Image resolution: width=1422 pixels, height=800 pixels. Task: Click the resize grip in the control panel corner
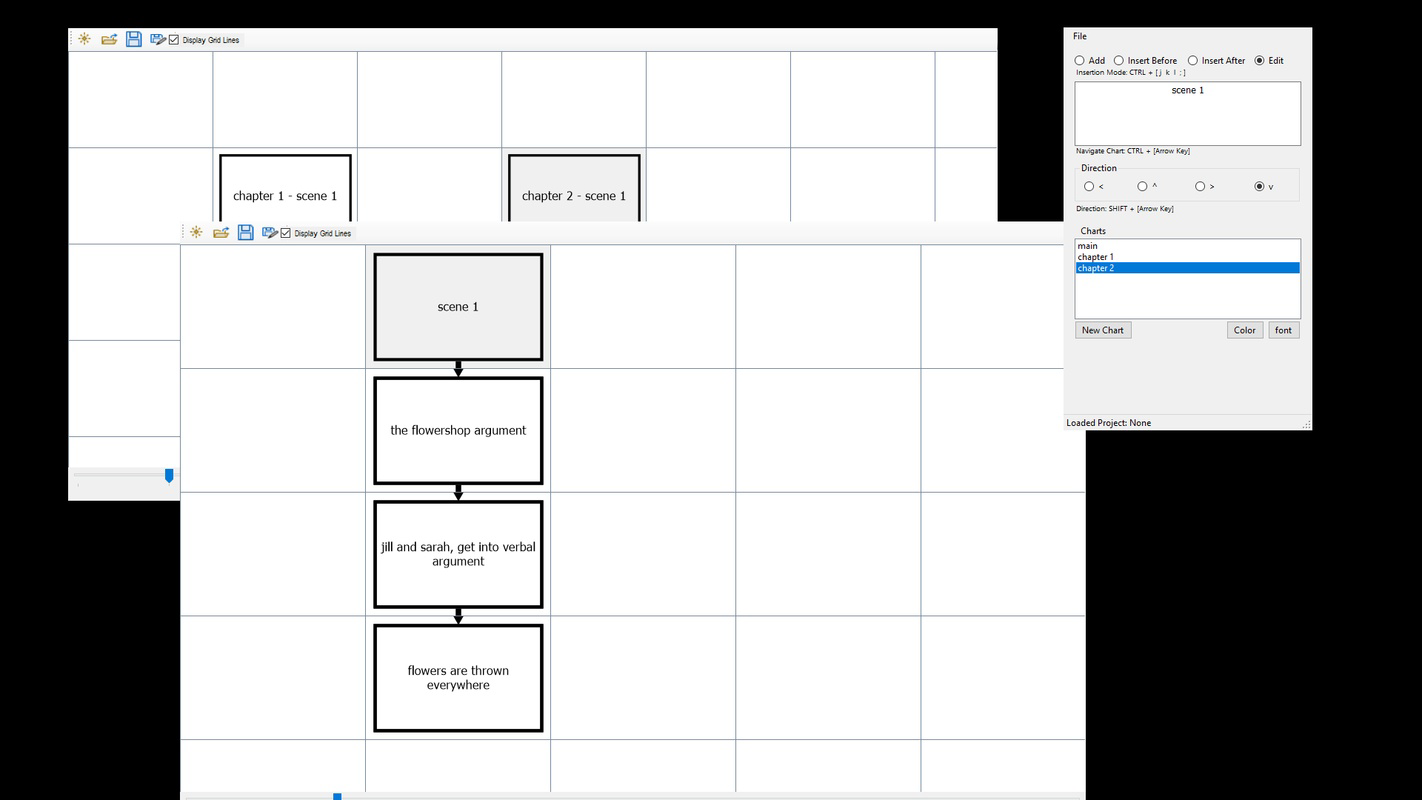(1306, 425)
